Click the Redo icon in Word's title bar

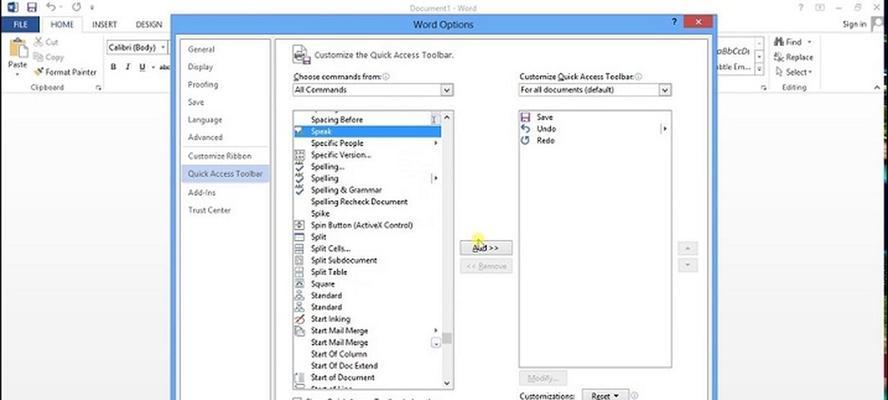click(x=77, y=7)
